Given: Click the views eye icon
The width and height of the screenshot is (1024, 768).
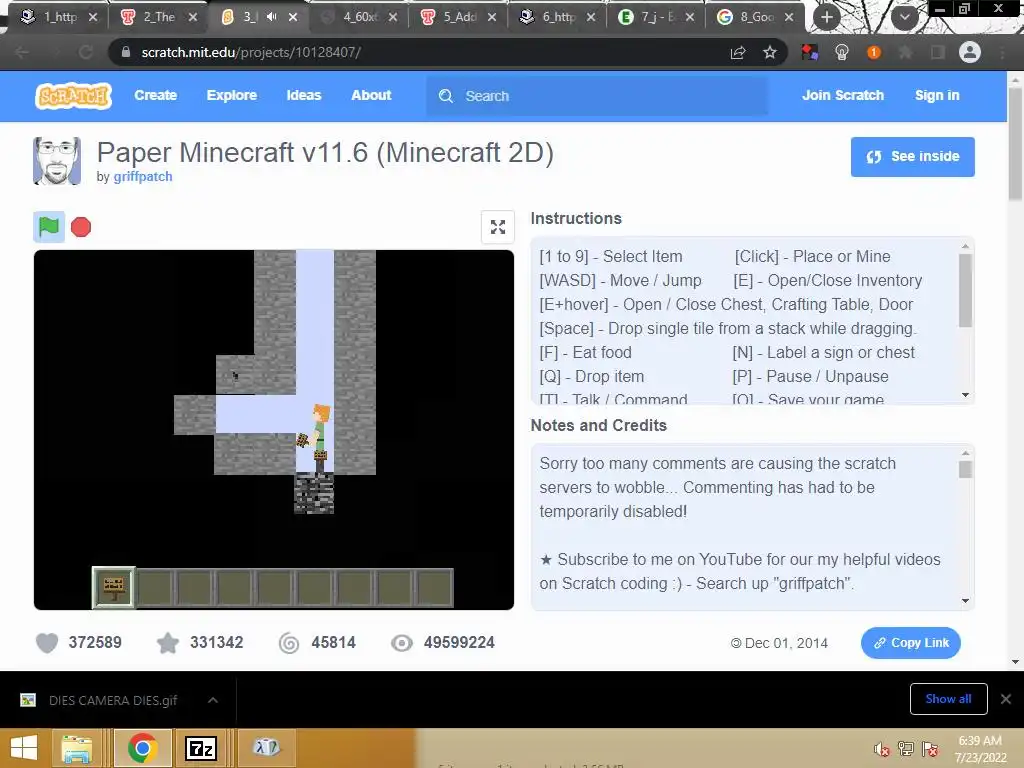Looking at the screenshot, I should [x=402, y=643].
